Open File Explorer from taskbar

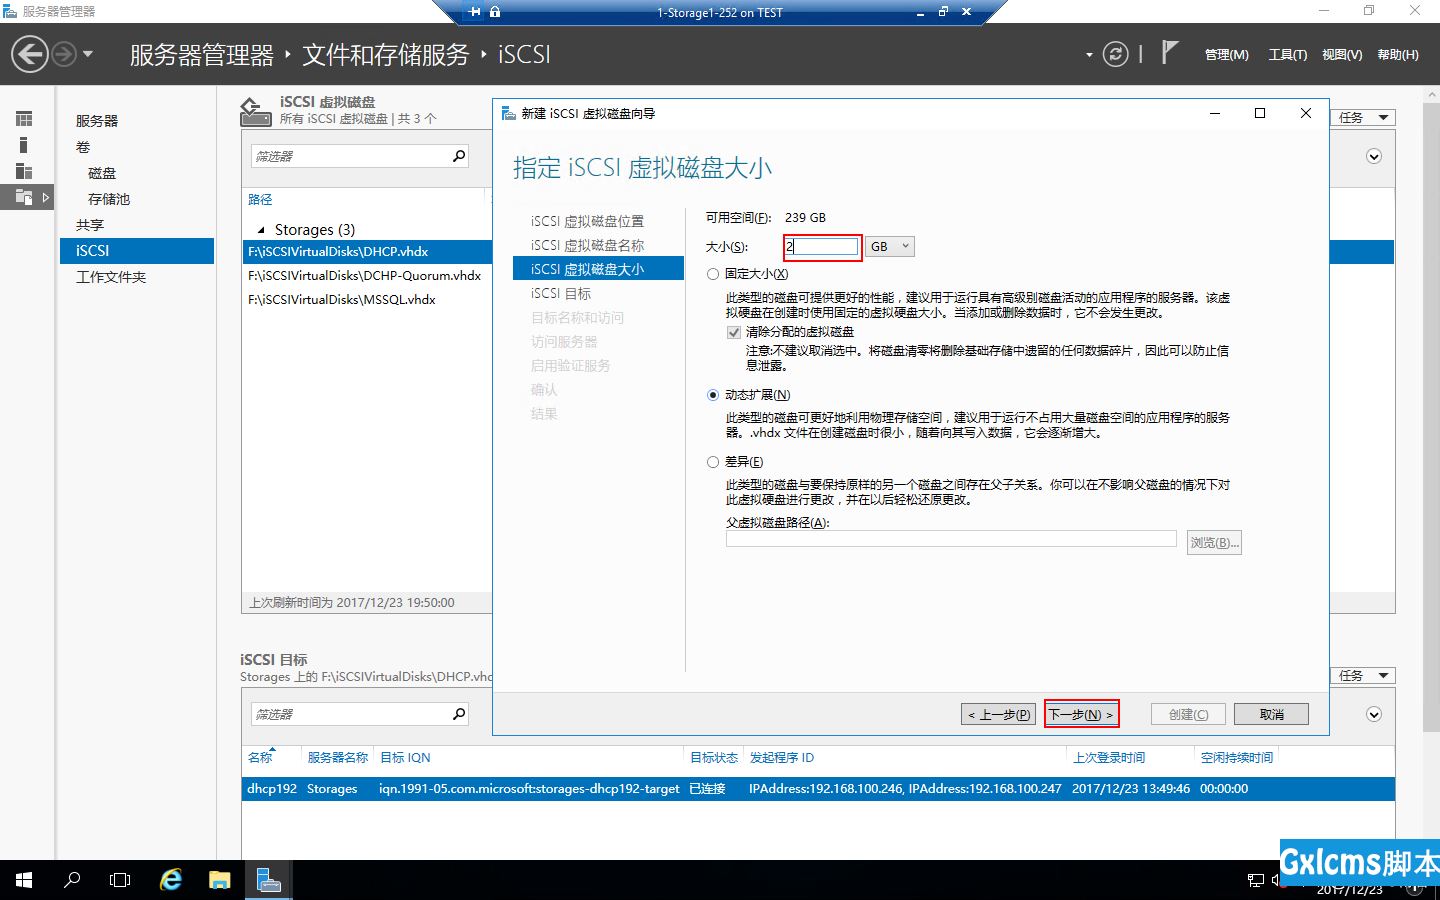click(x=220, y=880)
